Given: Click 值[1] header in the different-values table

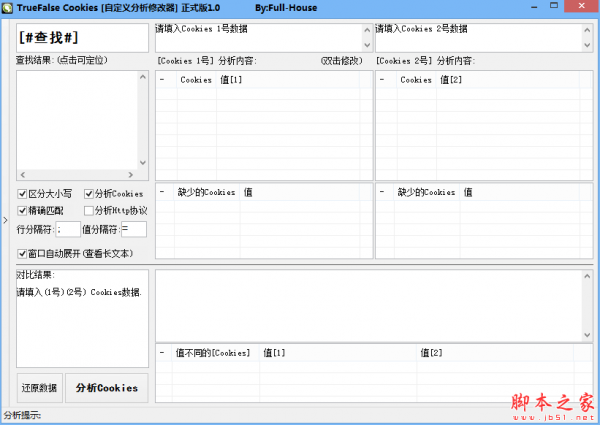Looking at the screenshot, I should click(338, 353).
